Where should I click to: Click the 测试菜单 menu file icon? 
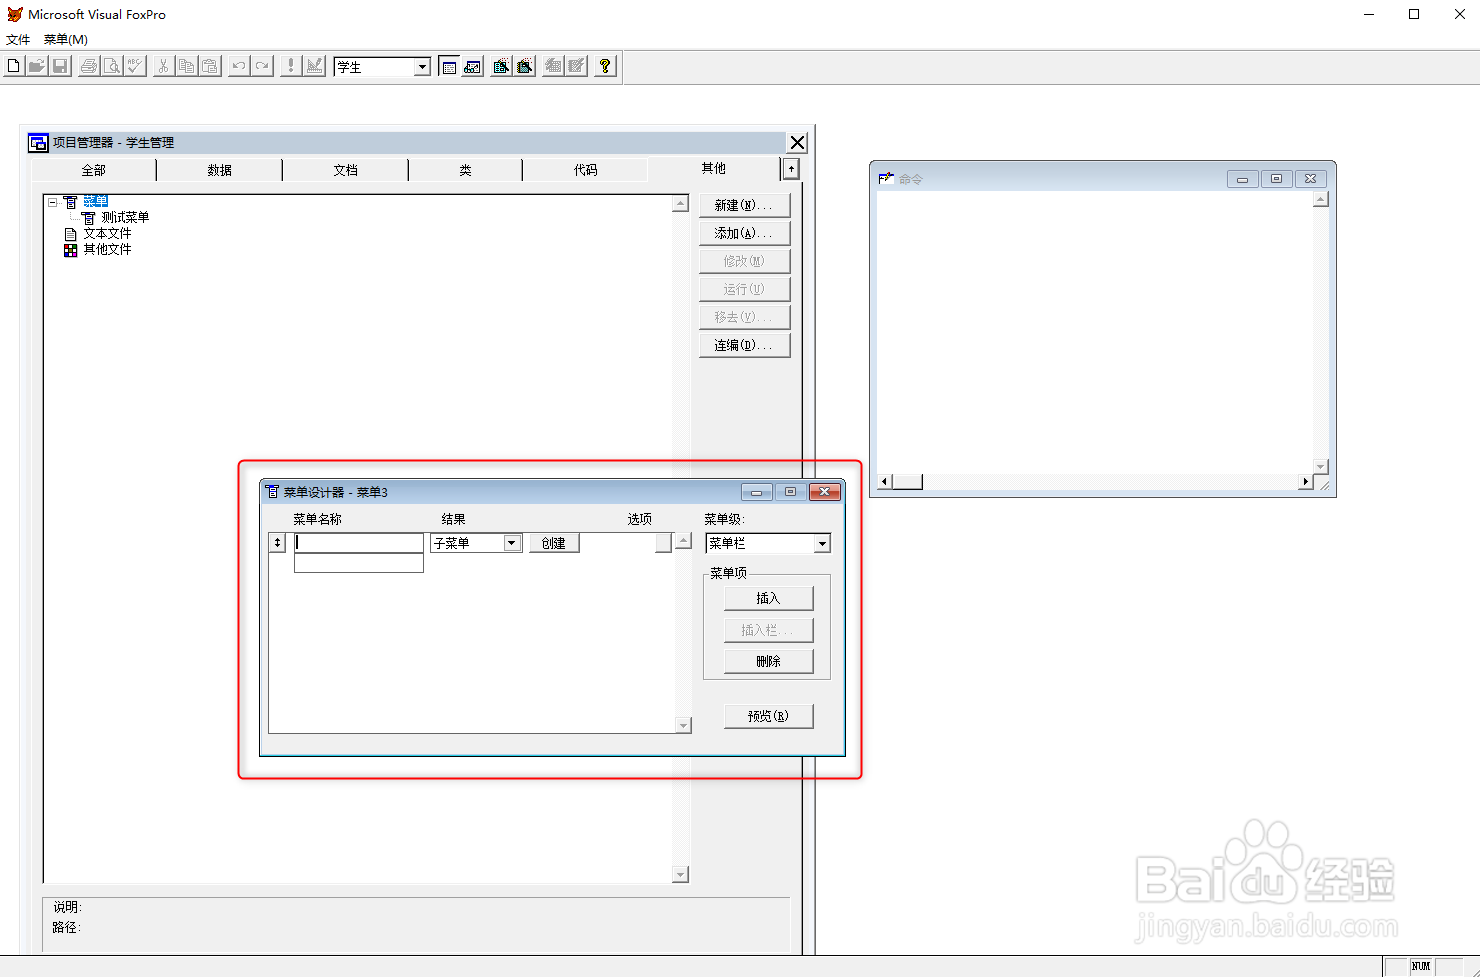coord(89,218)
